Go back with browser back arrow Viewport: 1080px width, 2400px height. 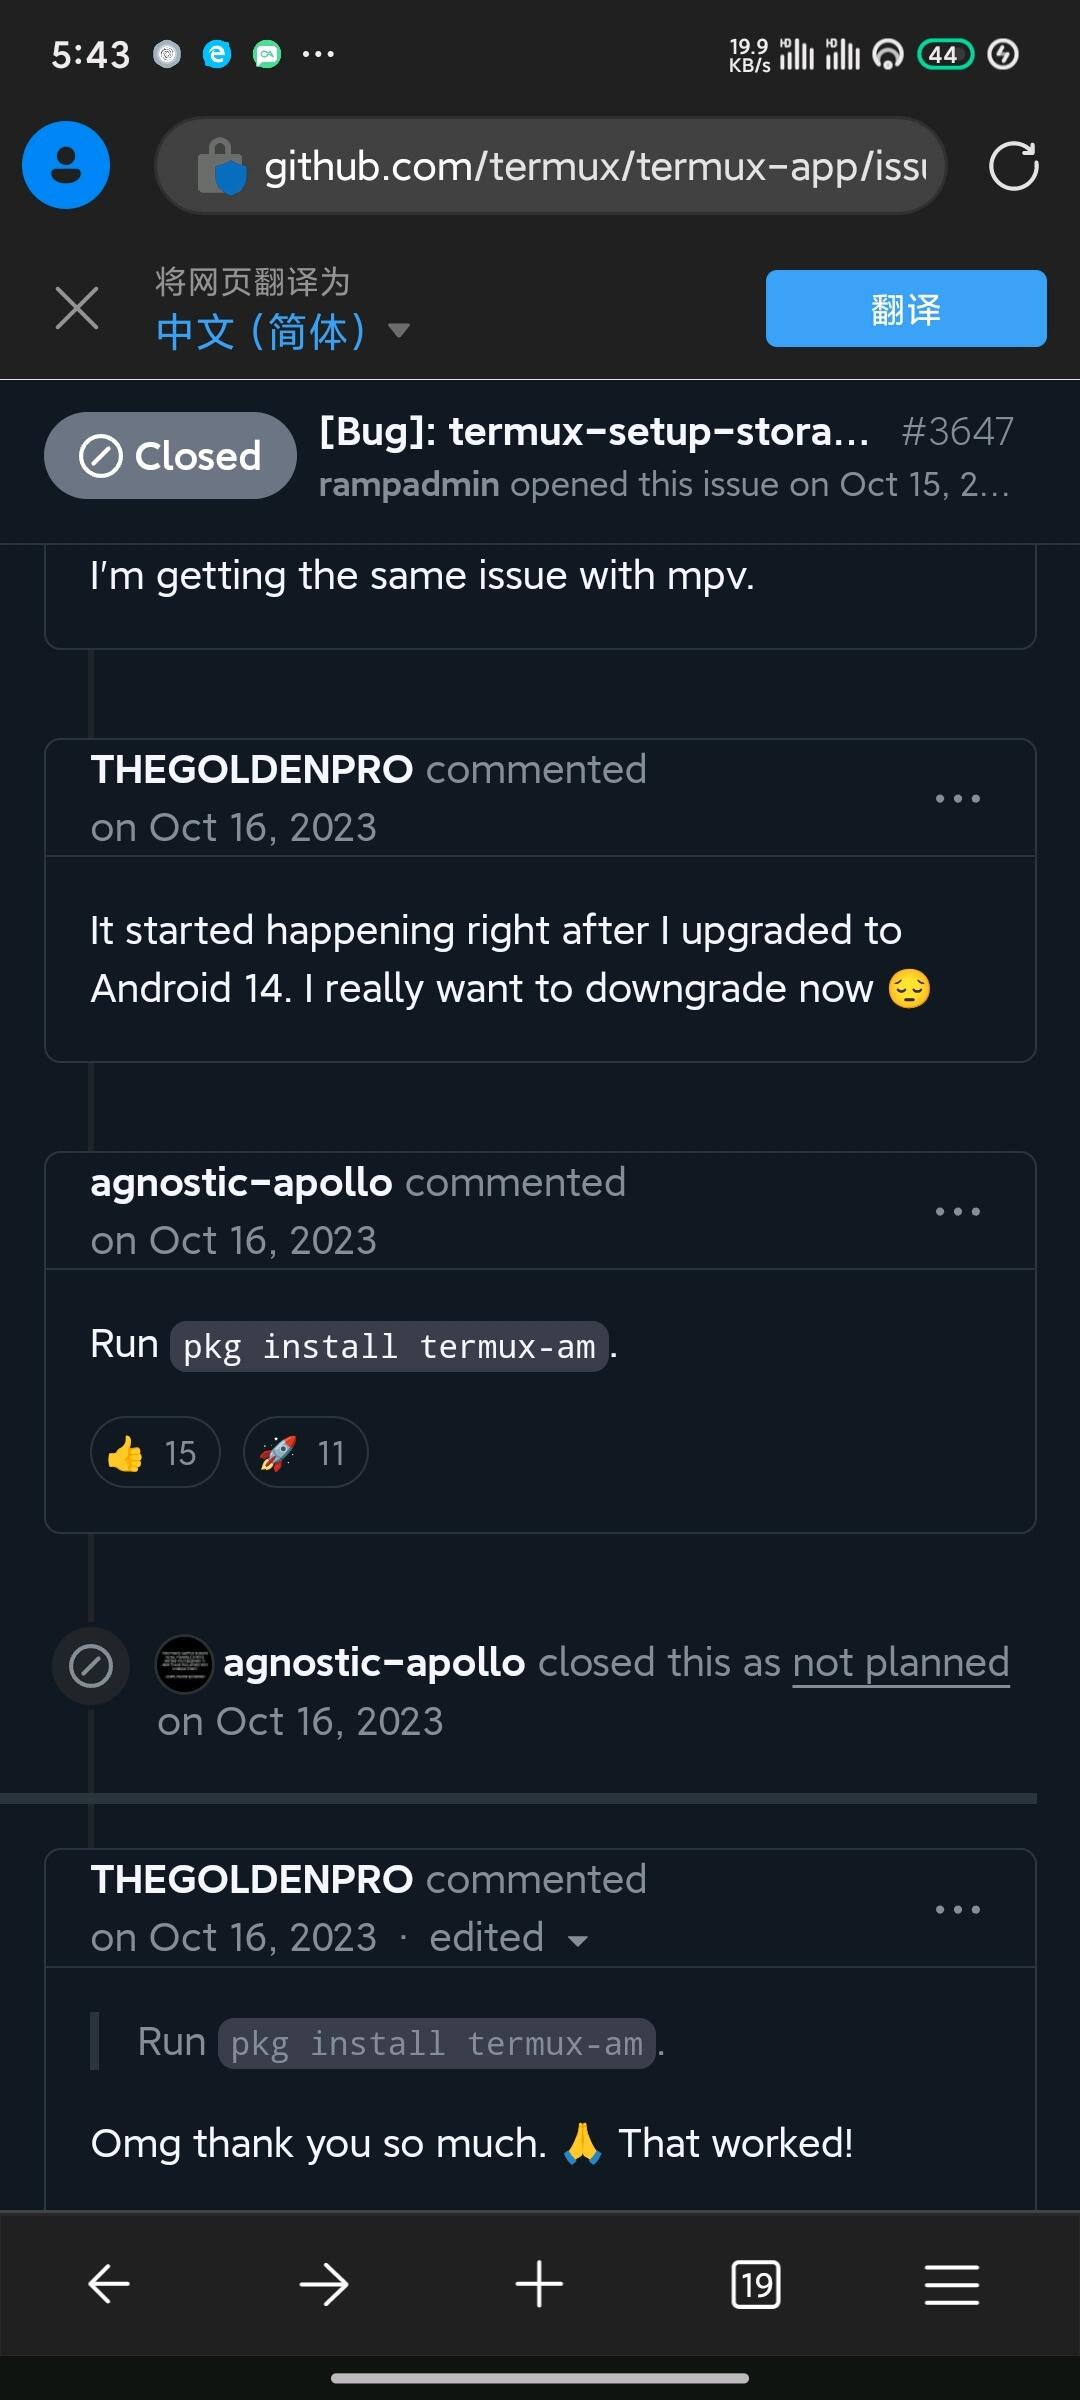click(x=109, y=2285)
